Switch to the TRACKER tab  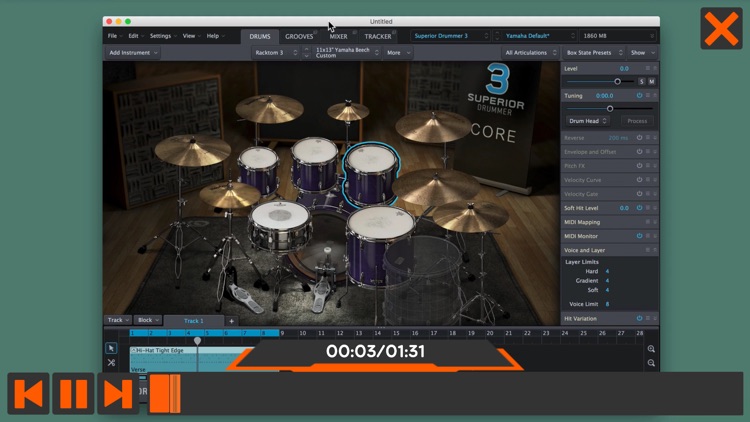point(378,36)
